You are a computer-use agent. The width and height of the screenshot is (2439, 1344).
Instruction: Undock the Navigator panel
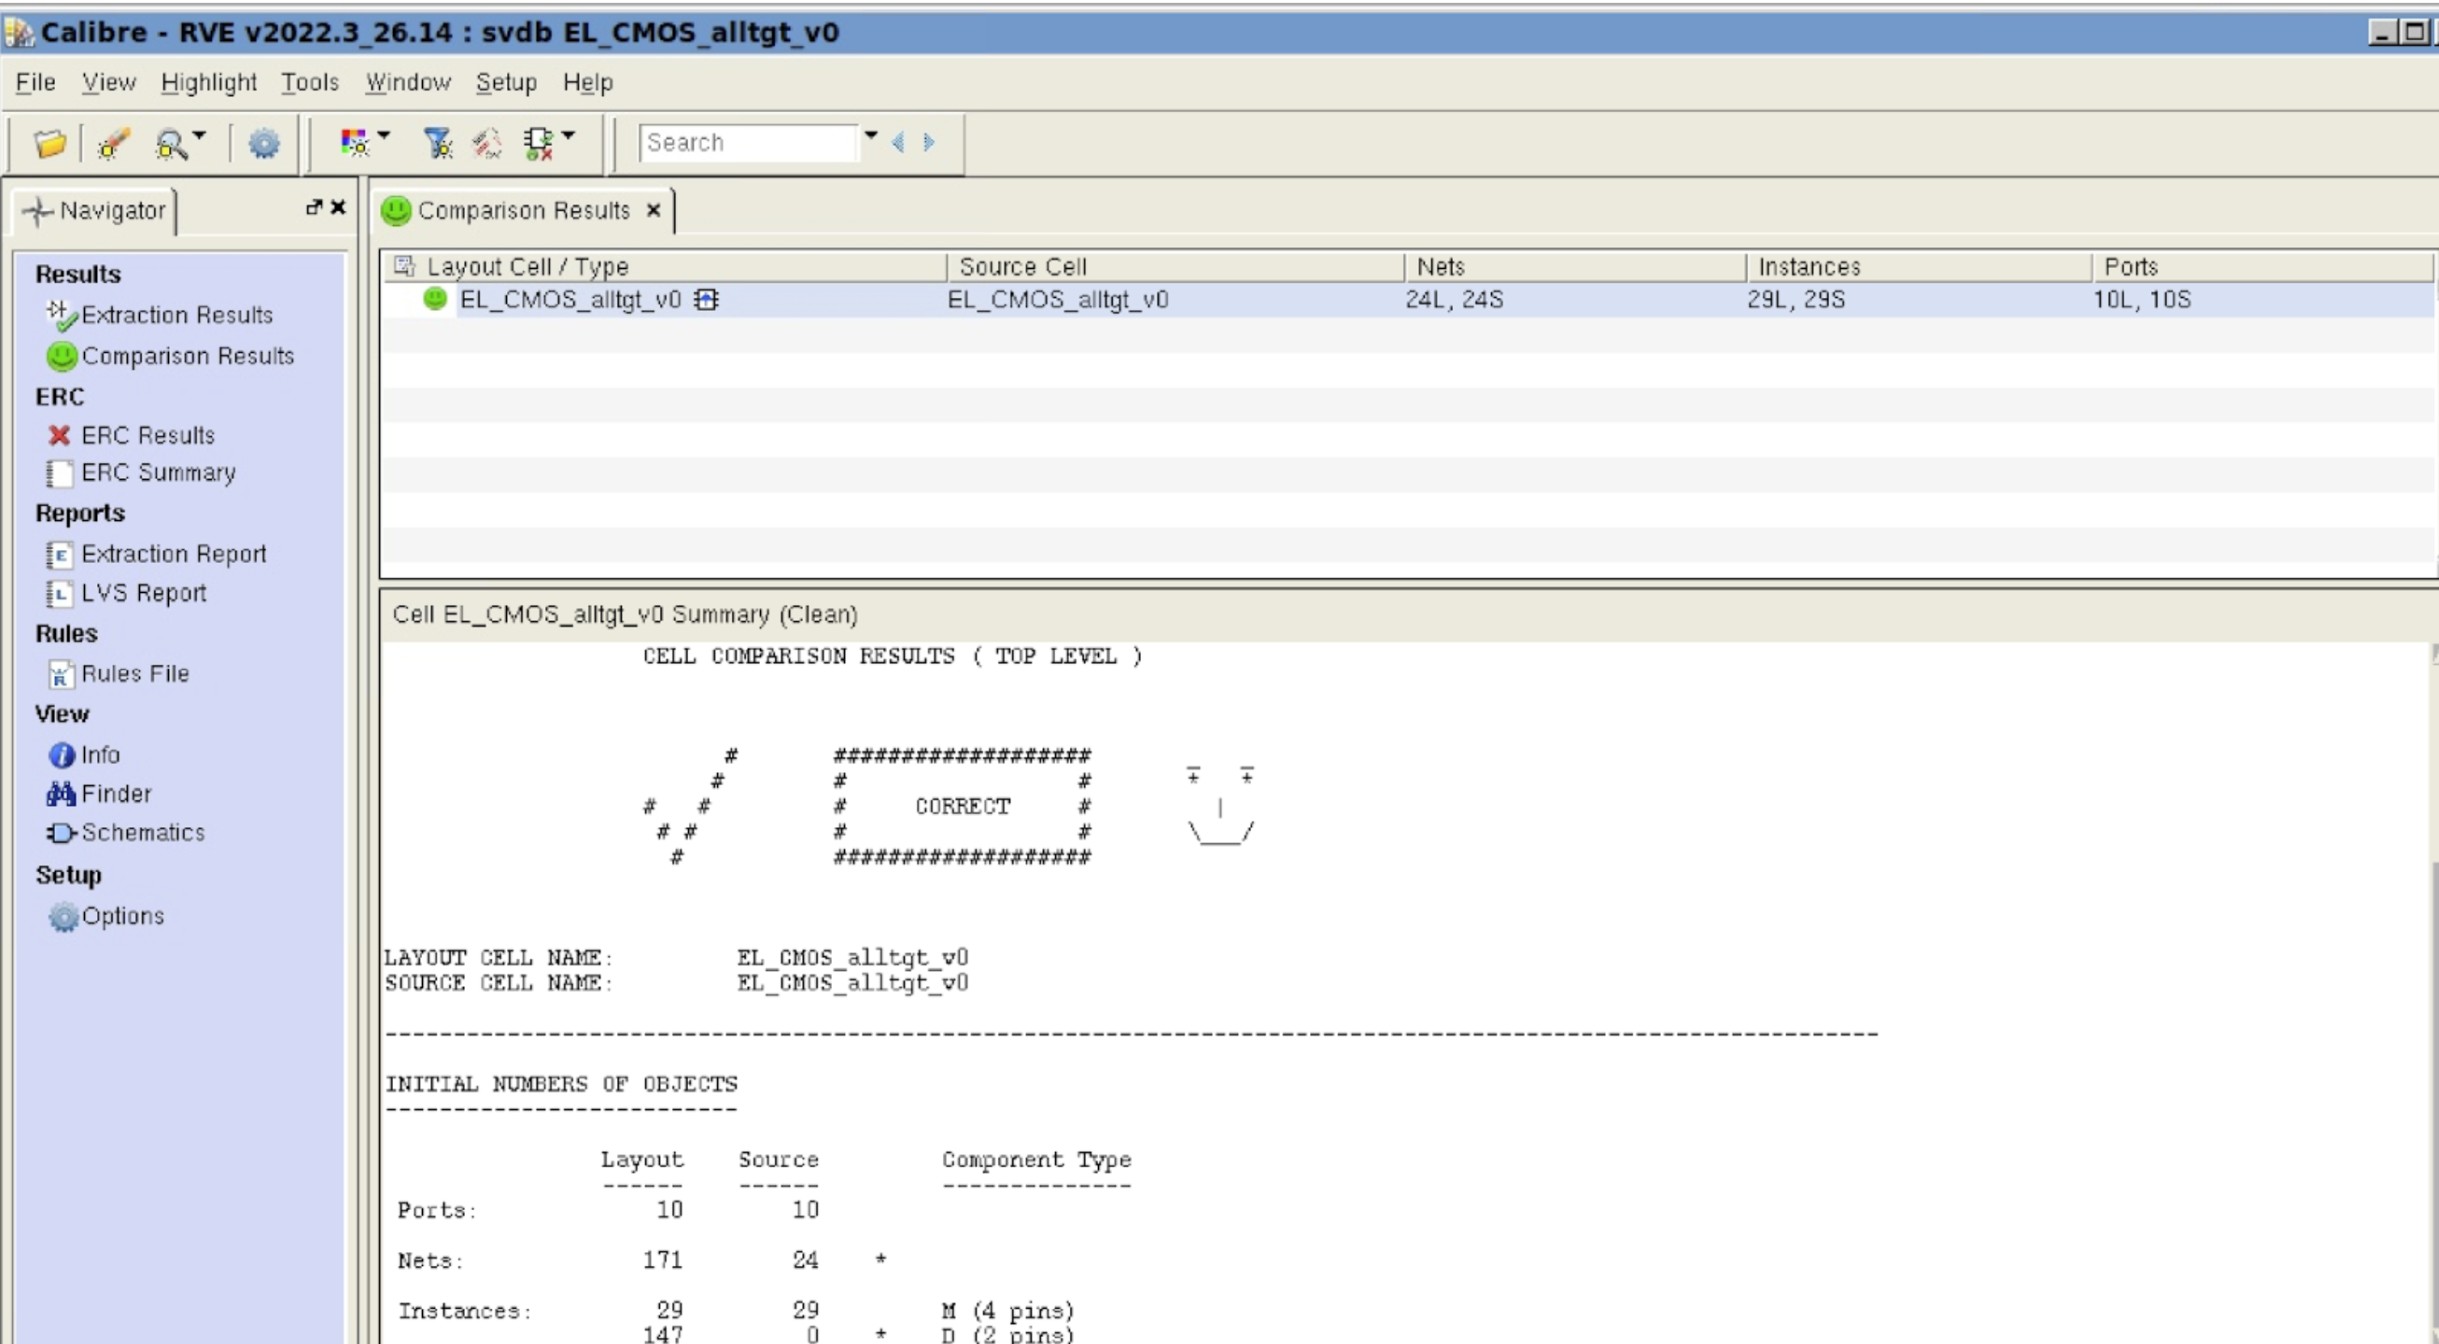313,207
